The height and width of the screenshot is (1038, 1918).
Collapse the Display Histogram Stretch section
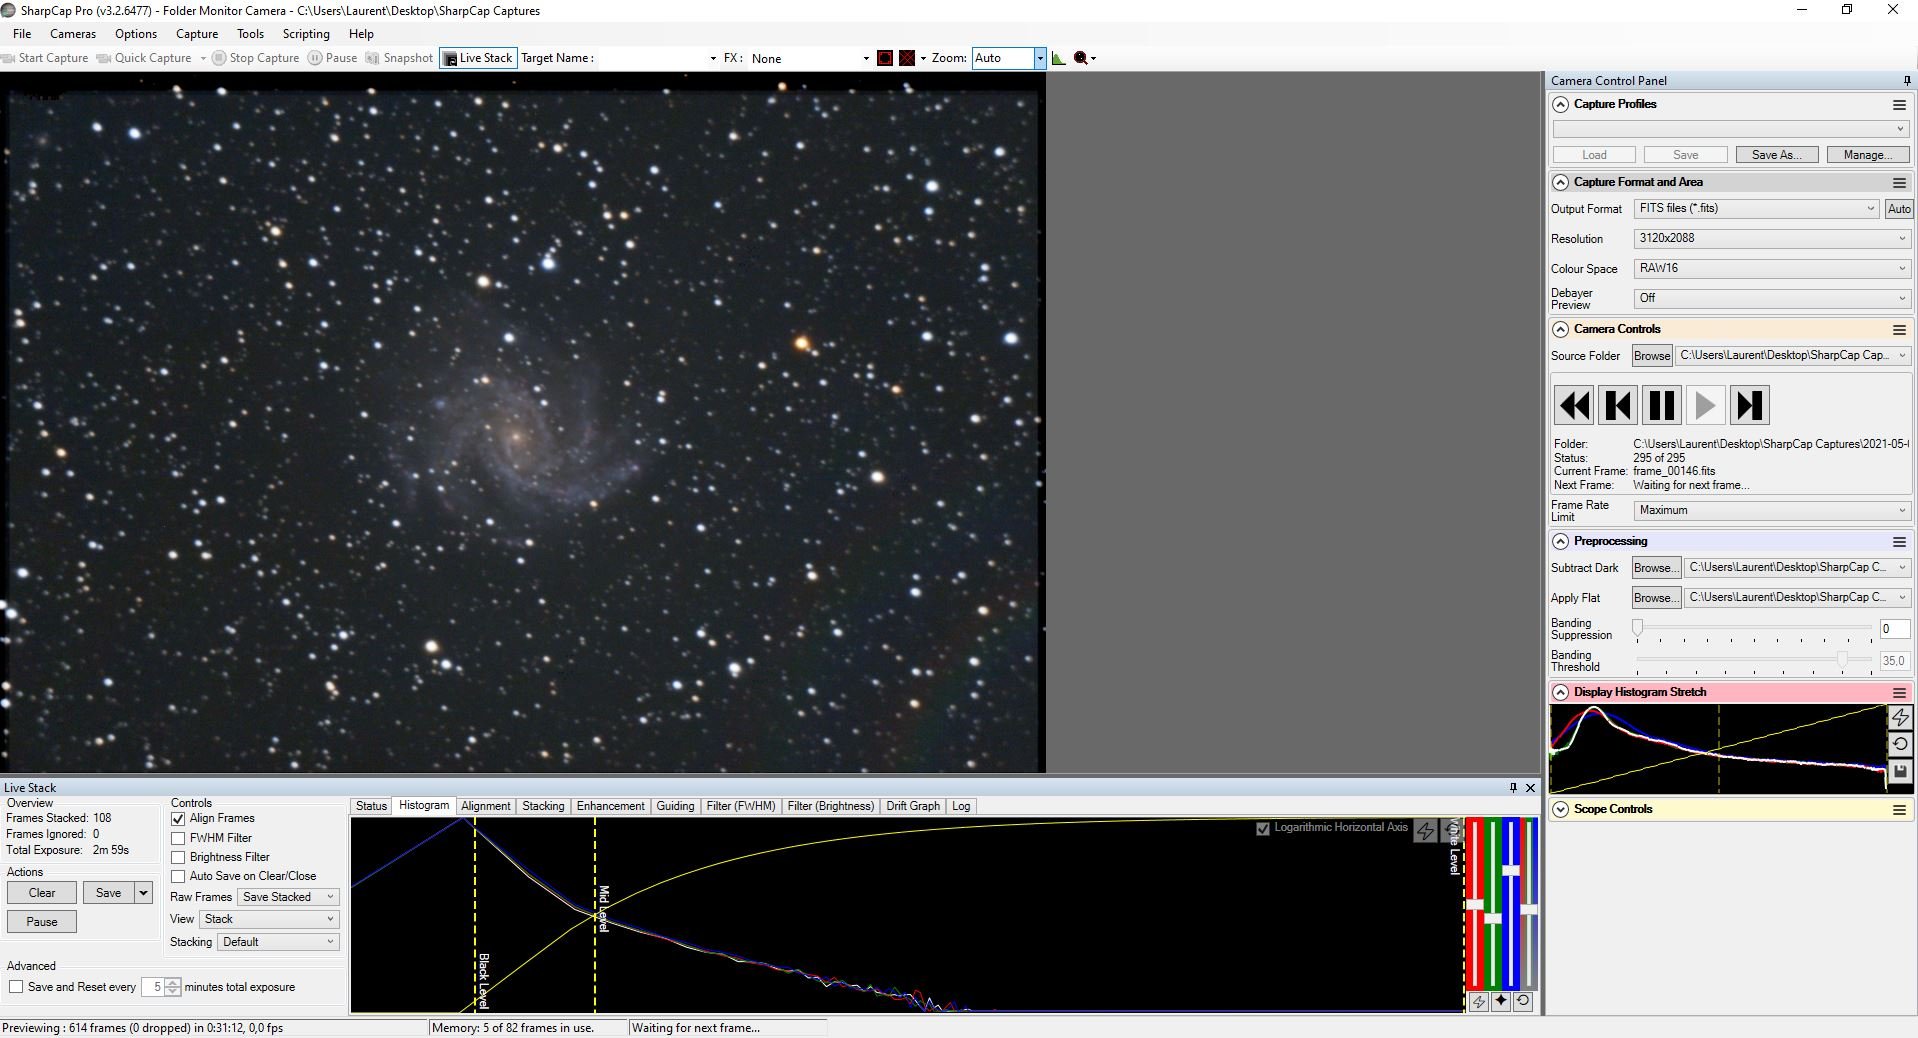(x=1560, y=692)
